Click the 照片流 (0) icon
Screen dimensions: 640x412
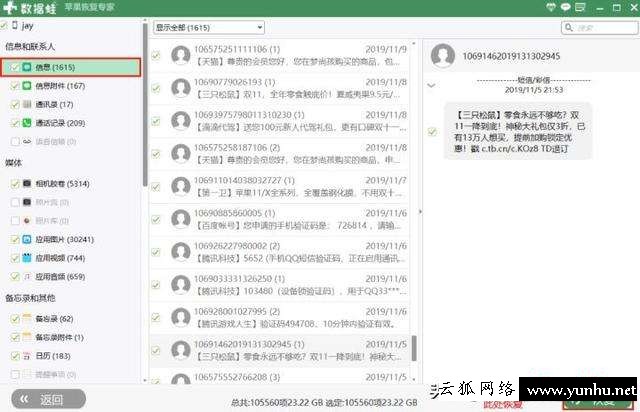coord(27,202)
